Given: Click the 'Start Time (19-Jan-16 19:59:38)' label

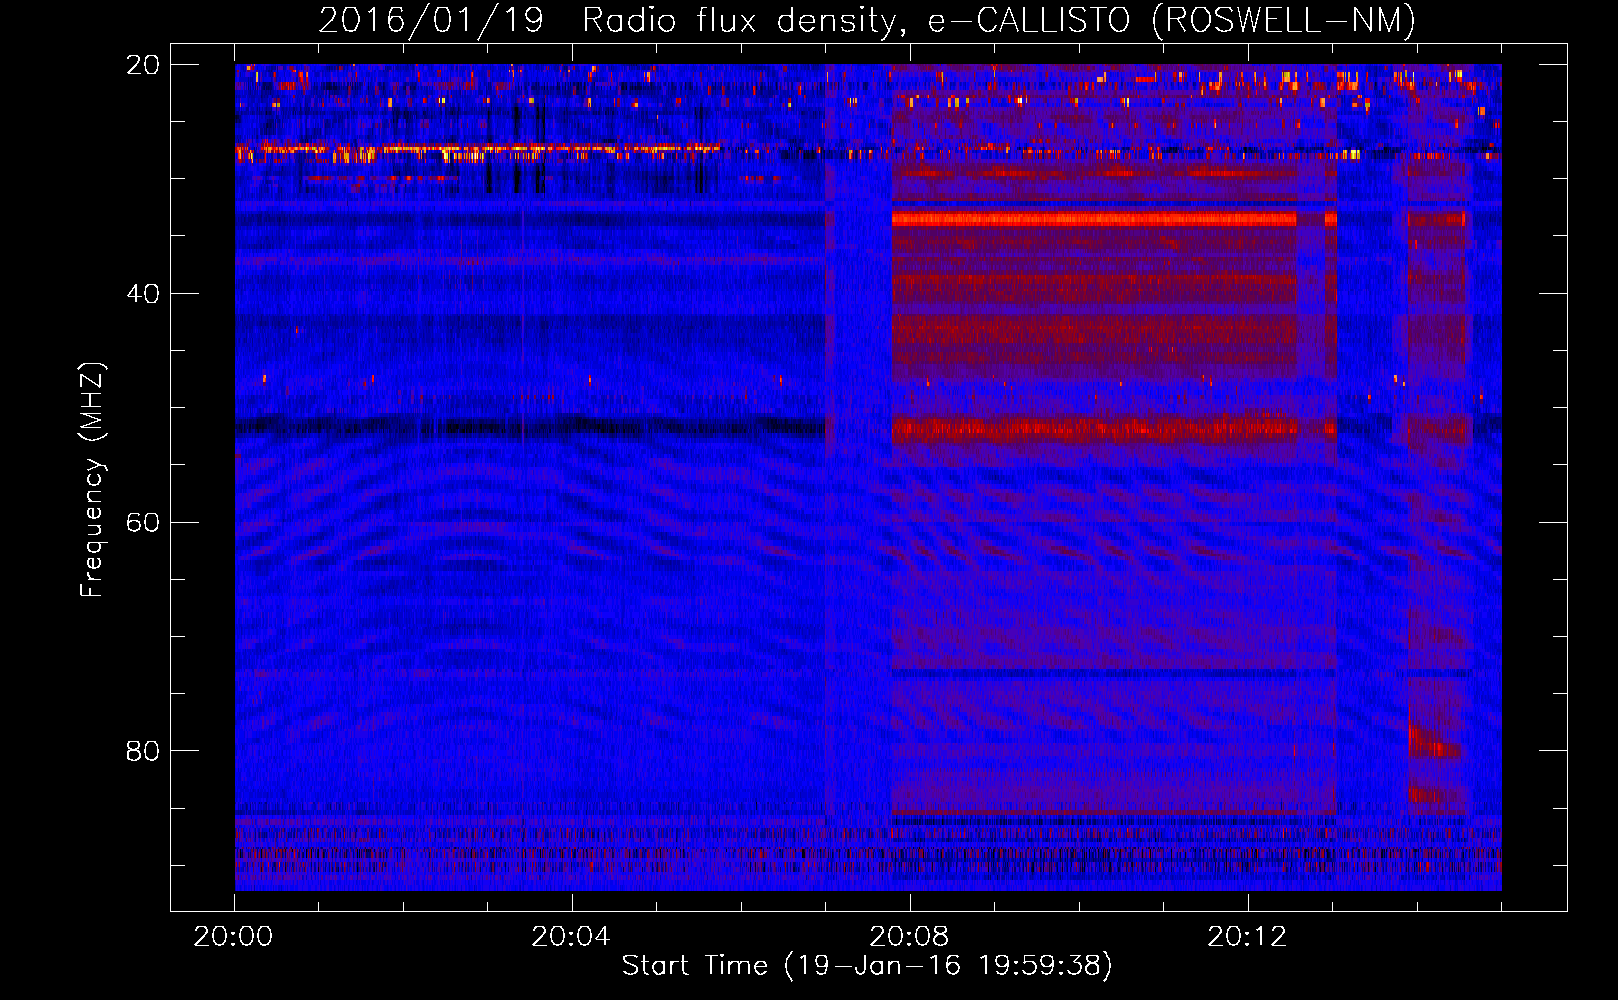Looking at the screenshot, I should point(867,966).
